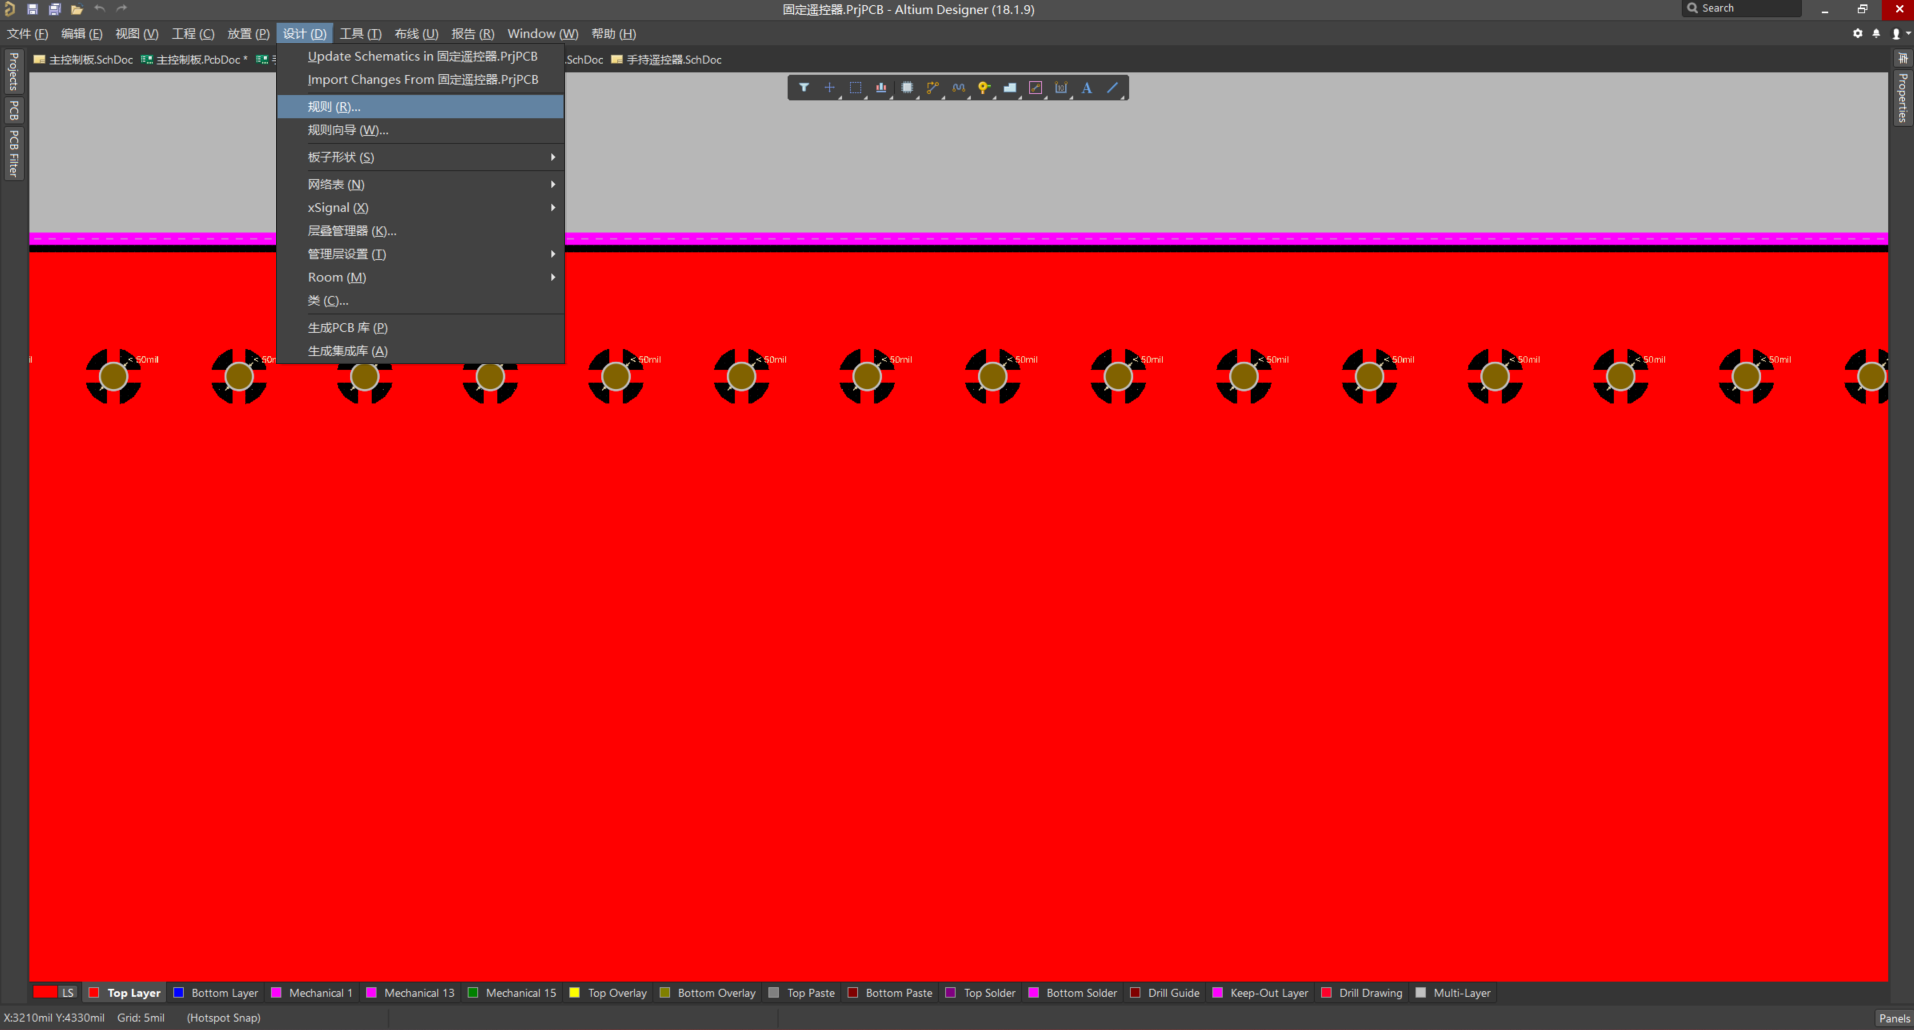This screenshot has height=1030, width=1914.
Task: Click the selection filter funnel icon
Action: pos(804,88)
